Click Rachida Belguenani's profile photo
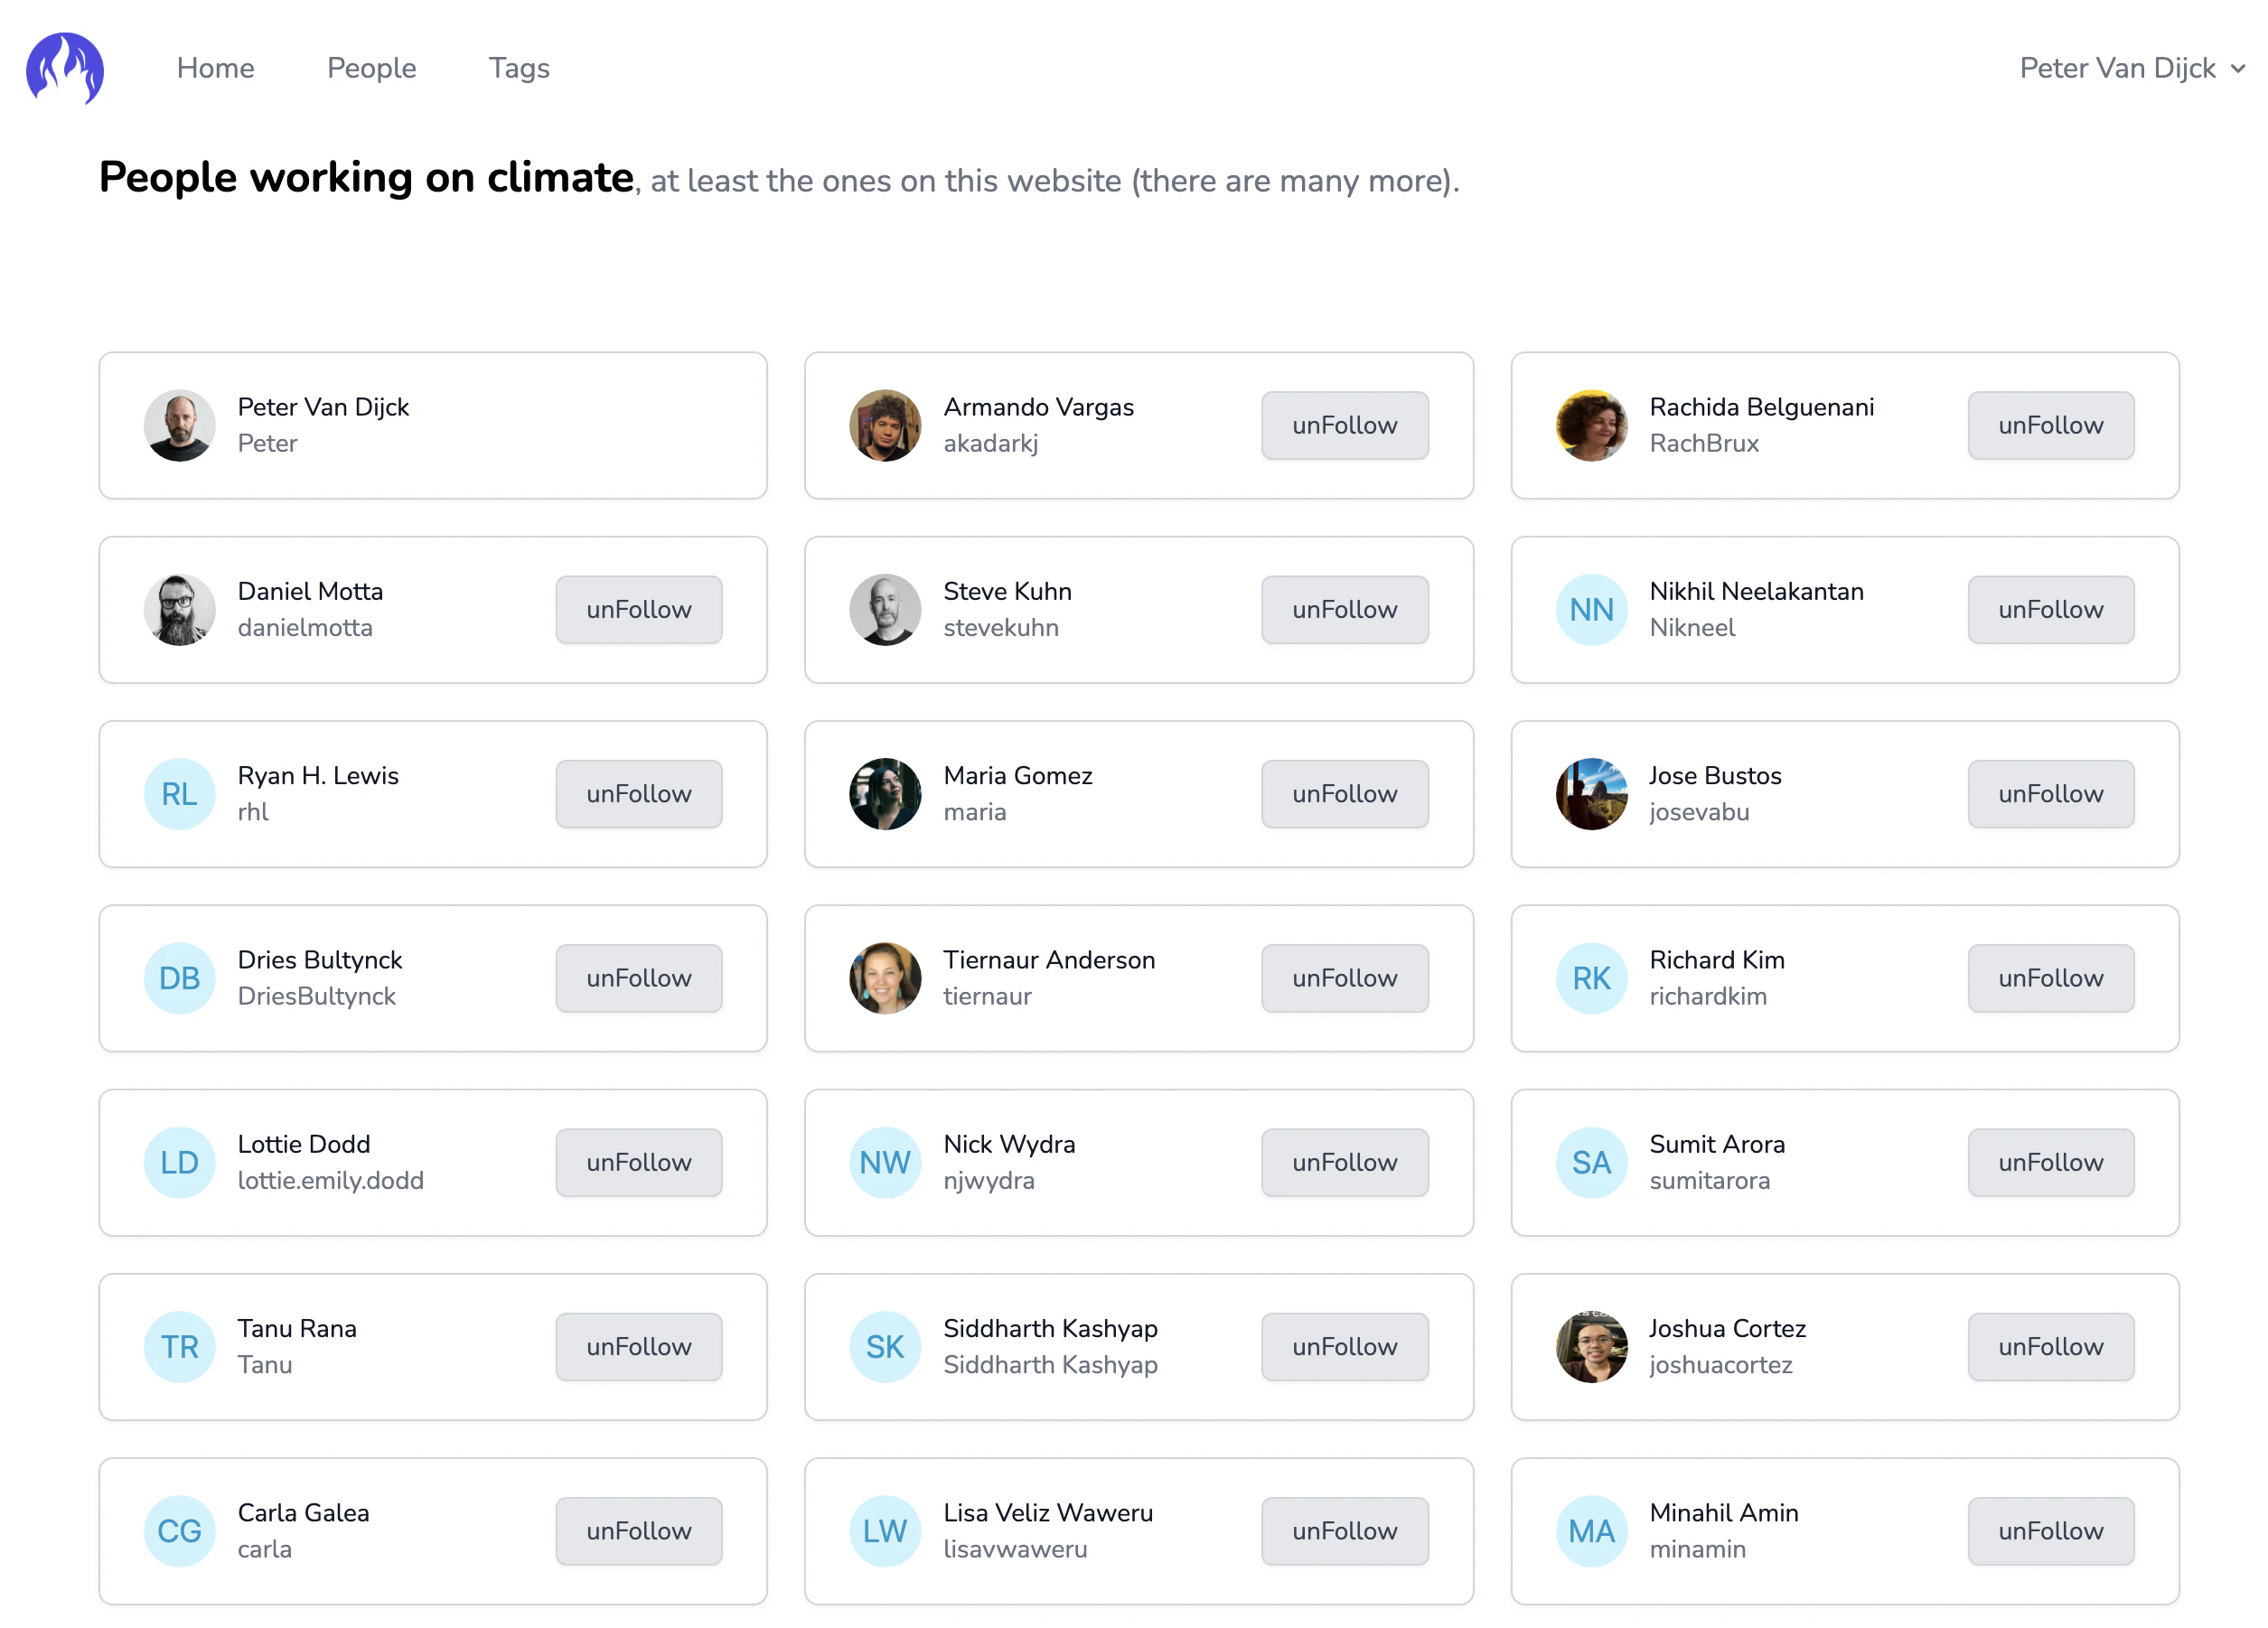2268x1628 pixels. coord(1590,425)
